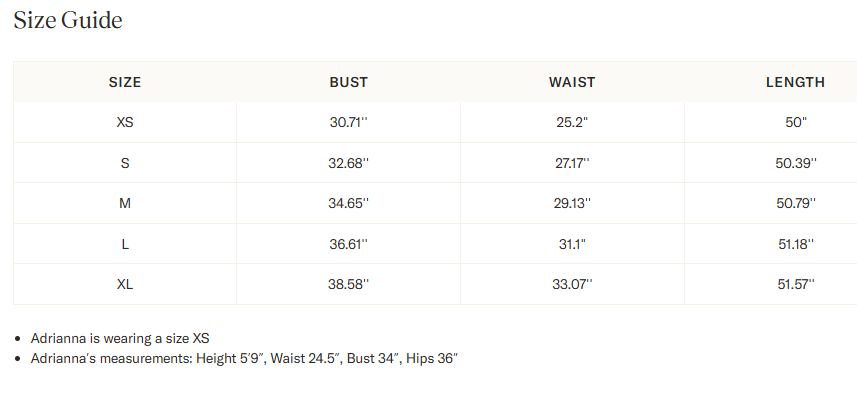
Task: Click the 34.65" bust value for medium
Action: (x=349, y=203)
